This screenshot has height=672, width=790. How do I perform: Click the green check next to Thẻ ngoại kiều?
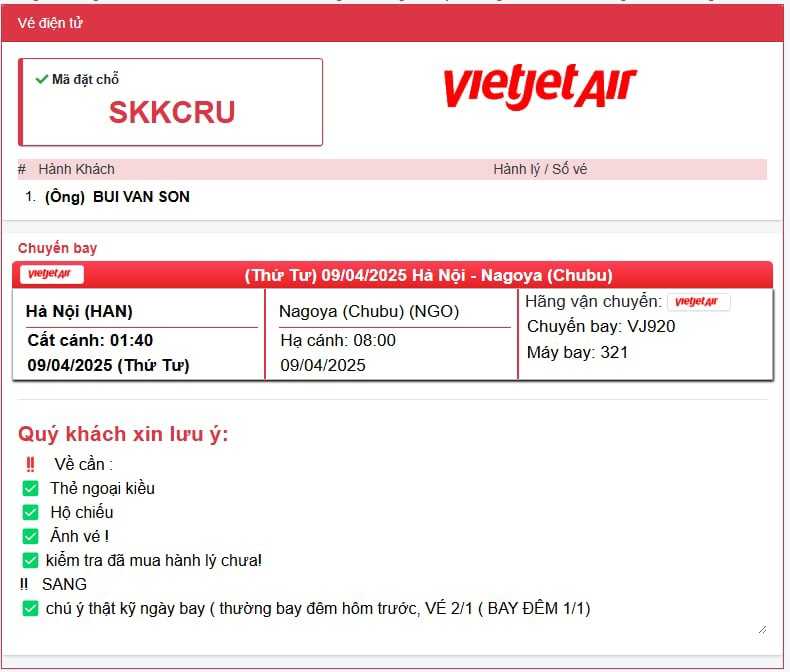coord(30,488)
